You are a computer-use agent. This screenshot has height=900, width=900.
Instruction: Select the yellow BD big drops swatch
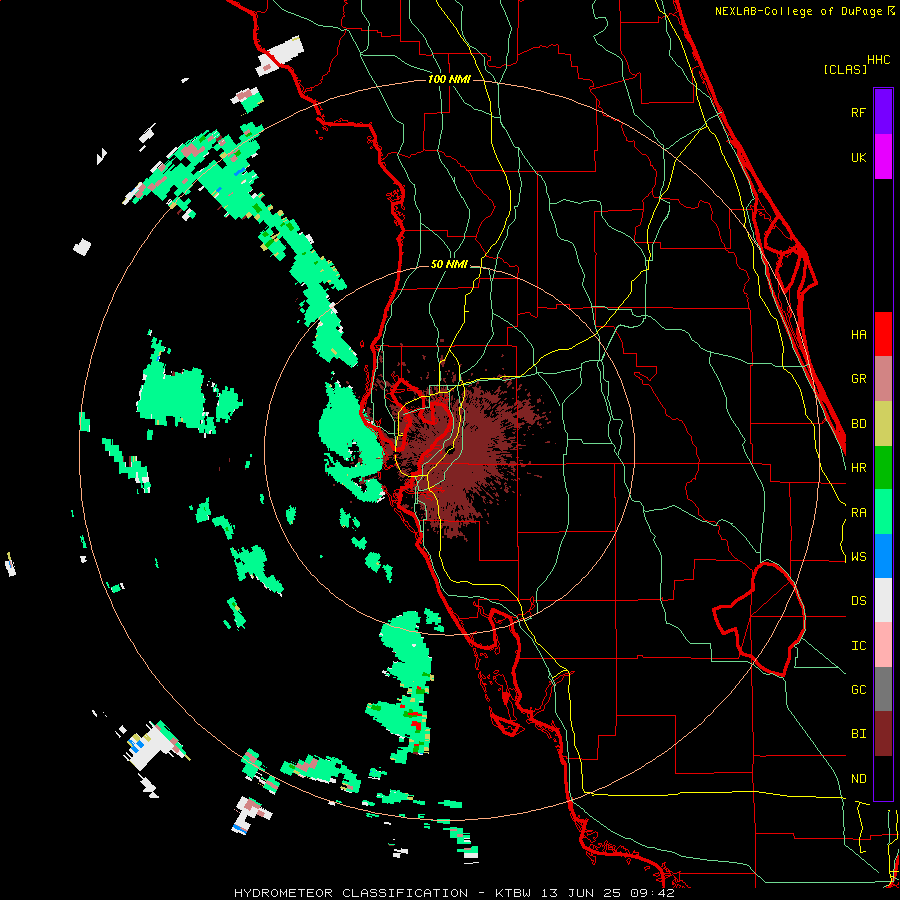pyautogui.click(x=883, y=423)
